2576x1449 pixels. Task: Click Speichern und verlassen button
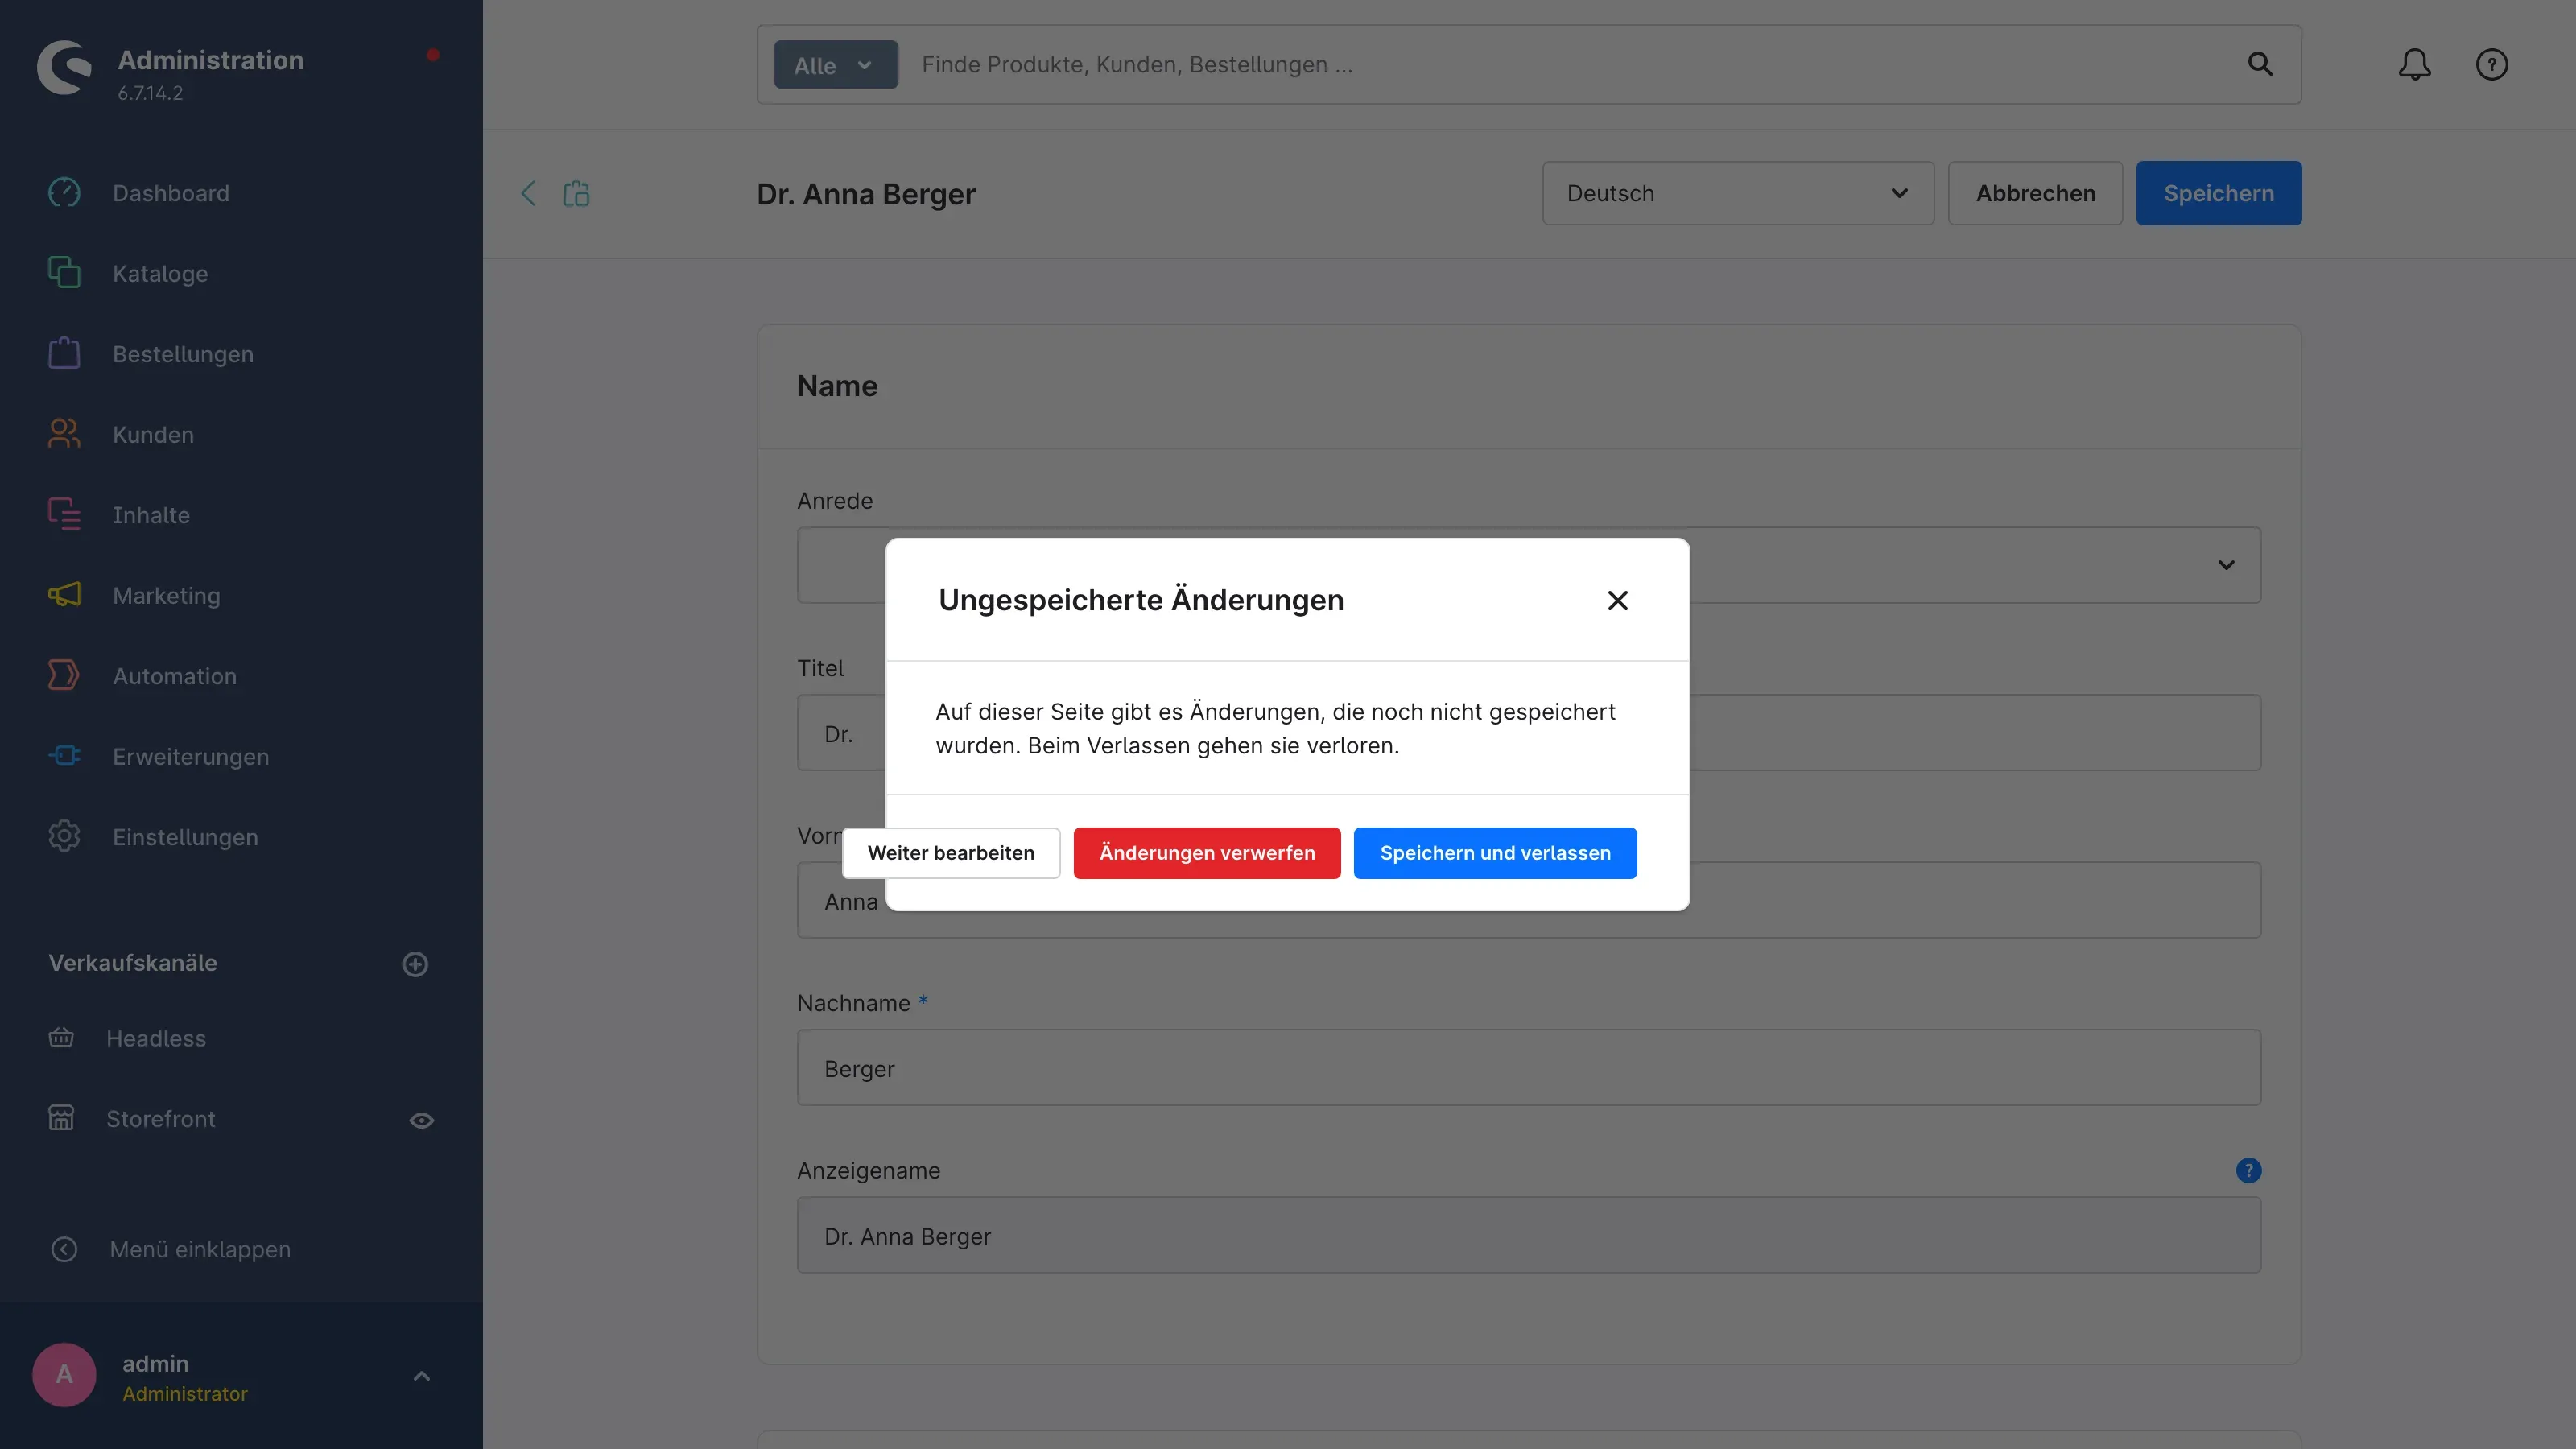pyautogui.click(x=1495, y=853)
